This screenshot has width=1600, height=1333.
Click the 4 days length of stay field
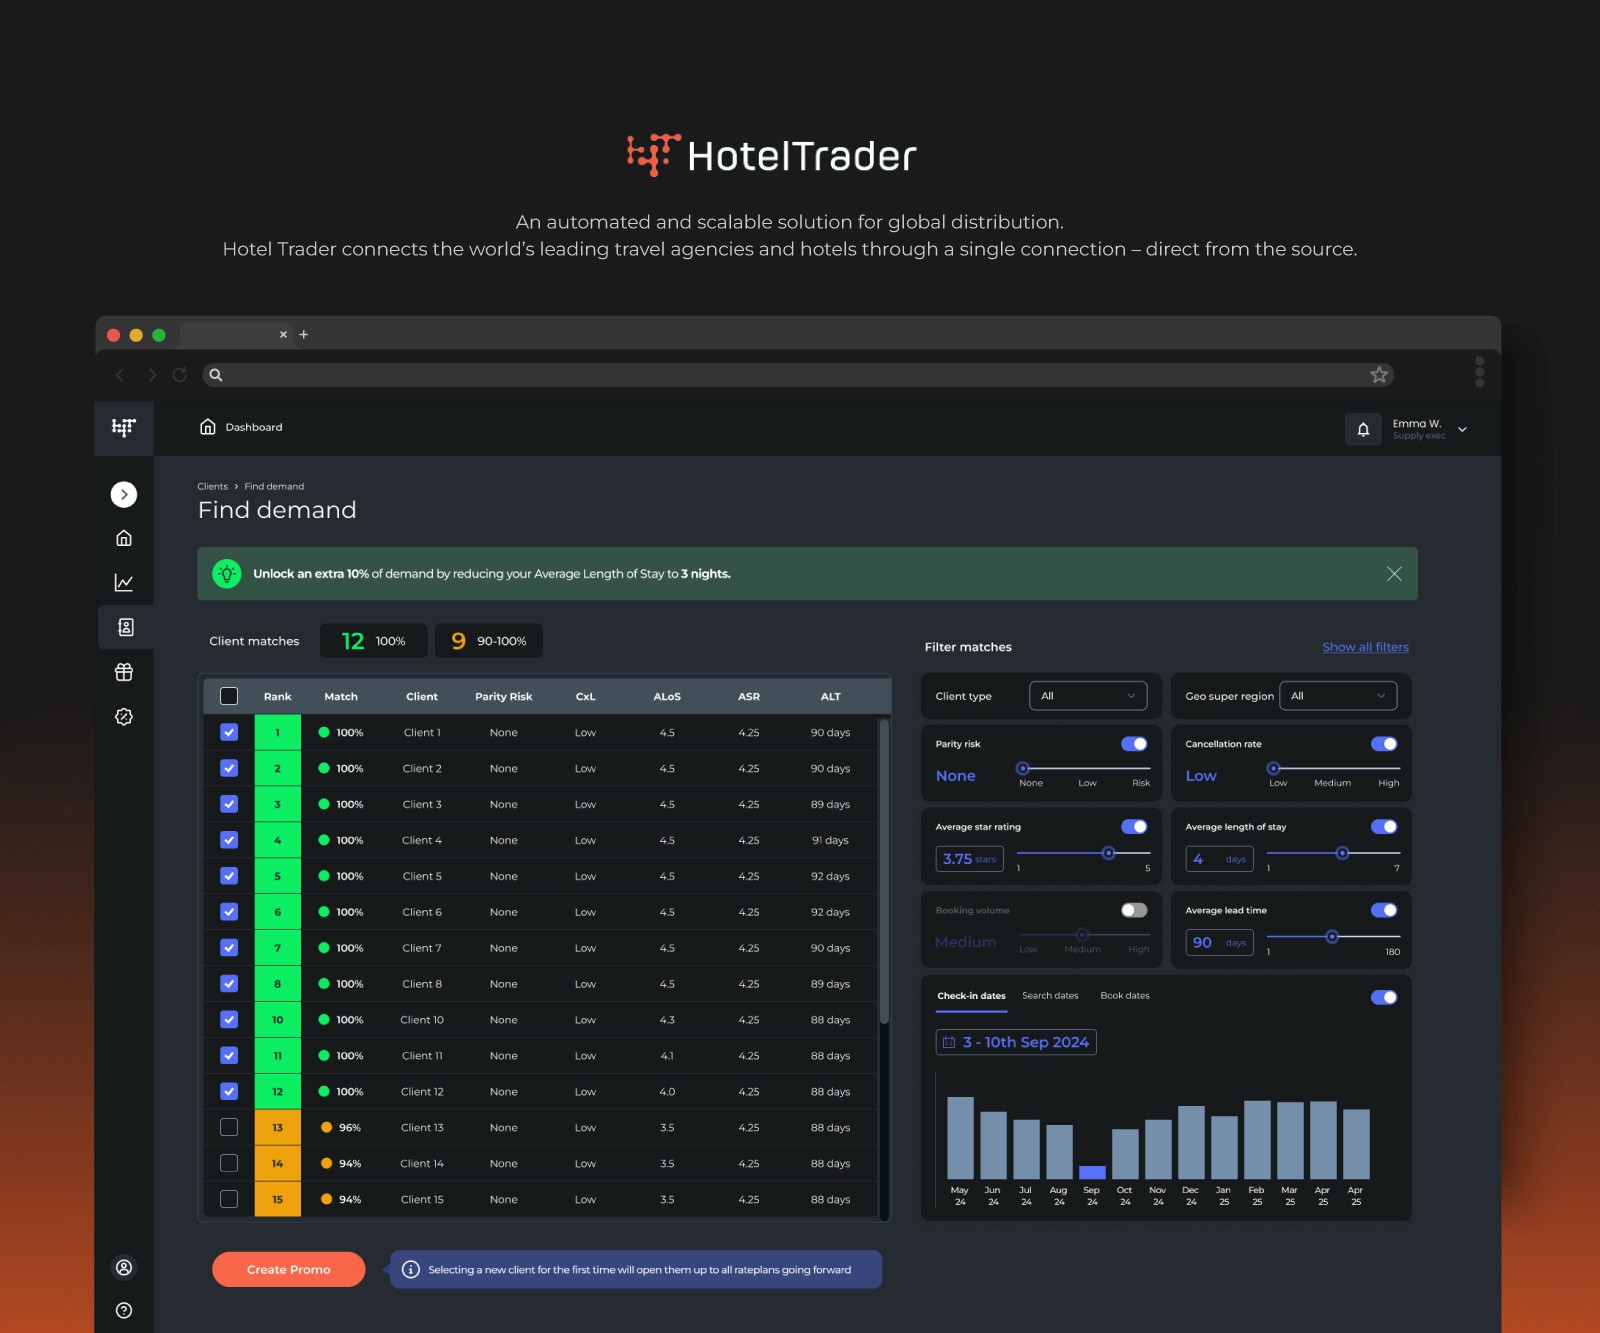pyautogui.click(x=1219, y=859)
